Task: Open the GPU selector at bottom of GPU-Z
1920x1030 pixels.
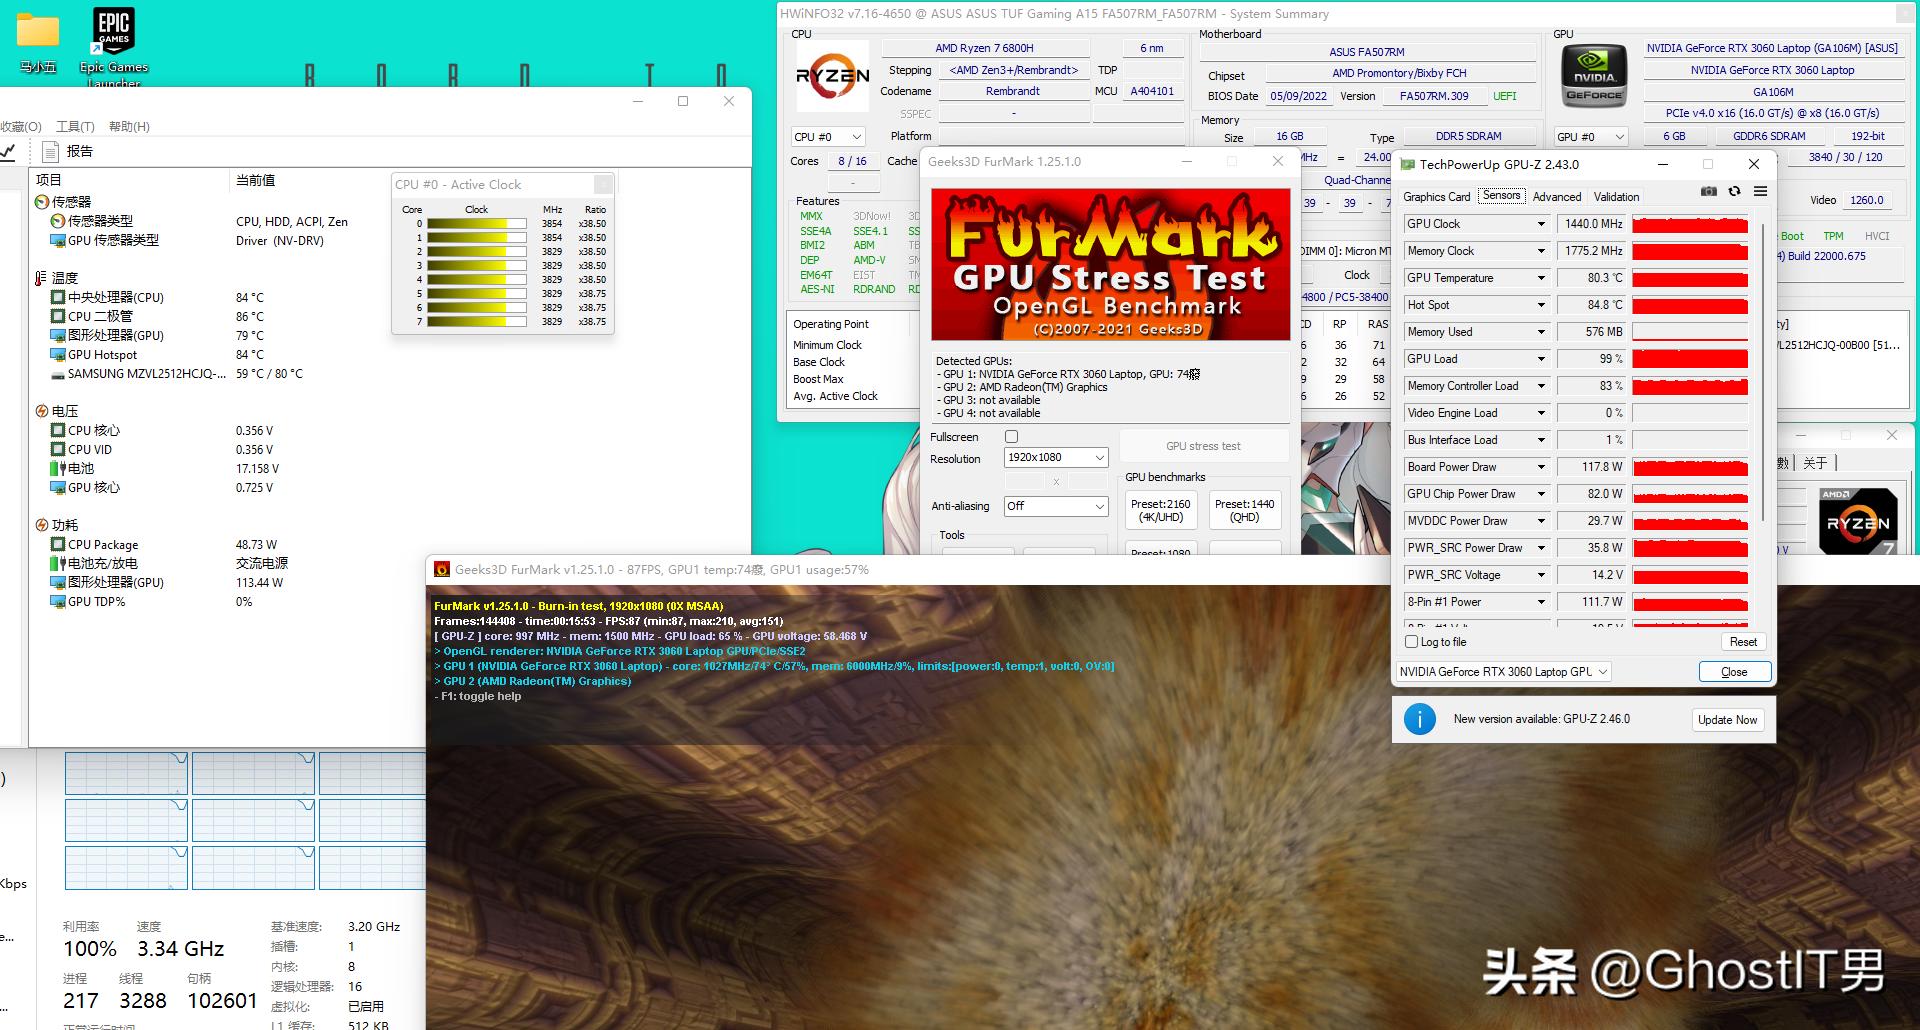Action: [x=1503, y=672]
